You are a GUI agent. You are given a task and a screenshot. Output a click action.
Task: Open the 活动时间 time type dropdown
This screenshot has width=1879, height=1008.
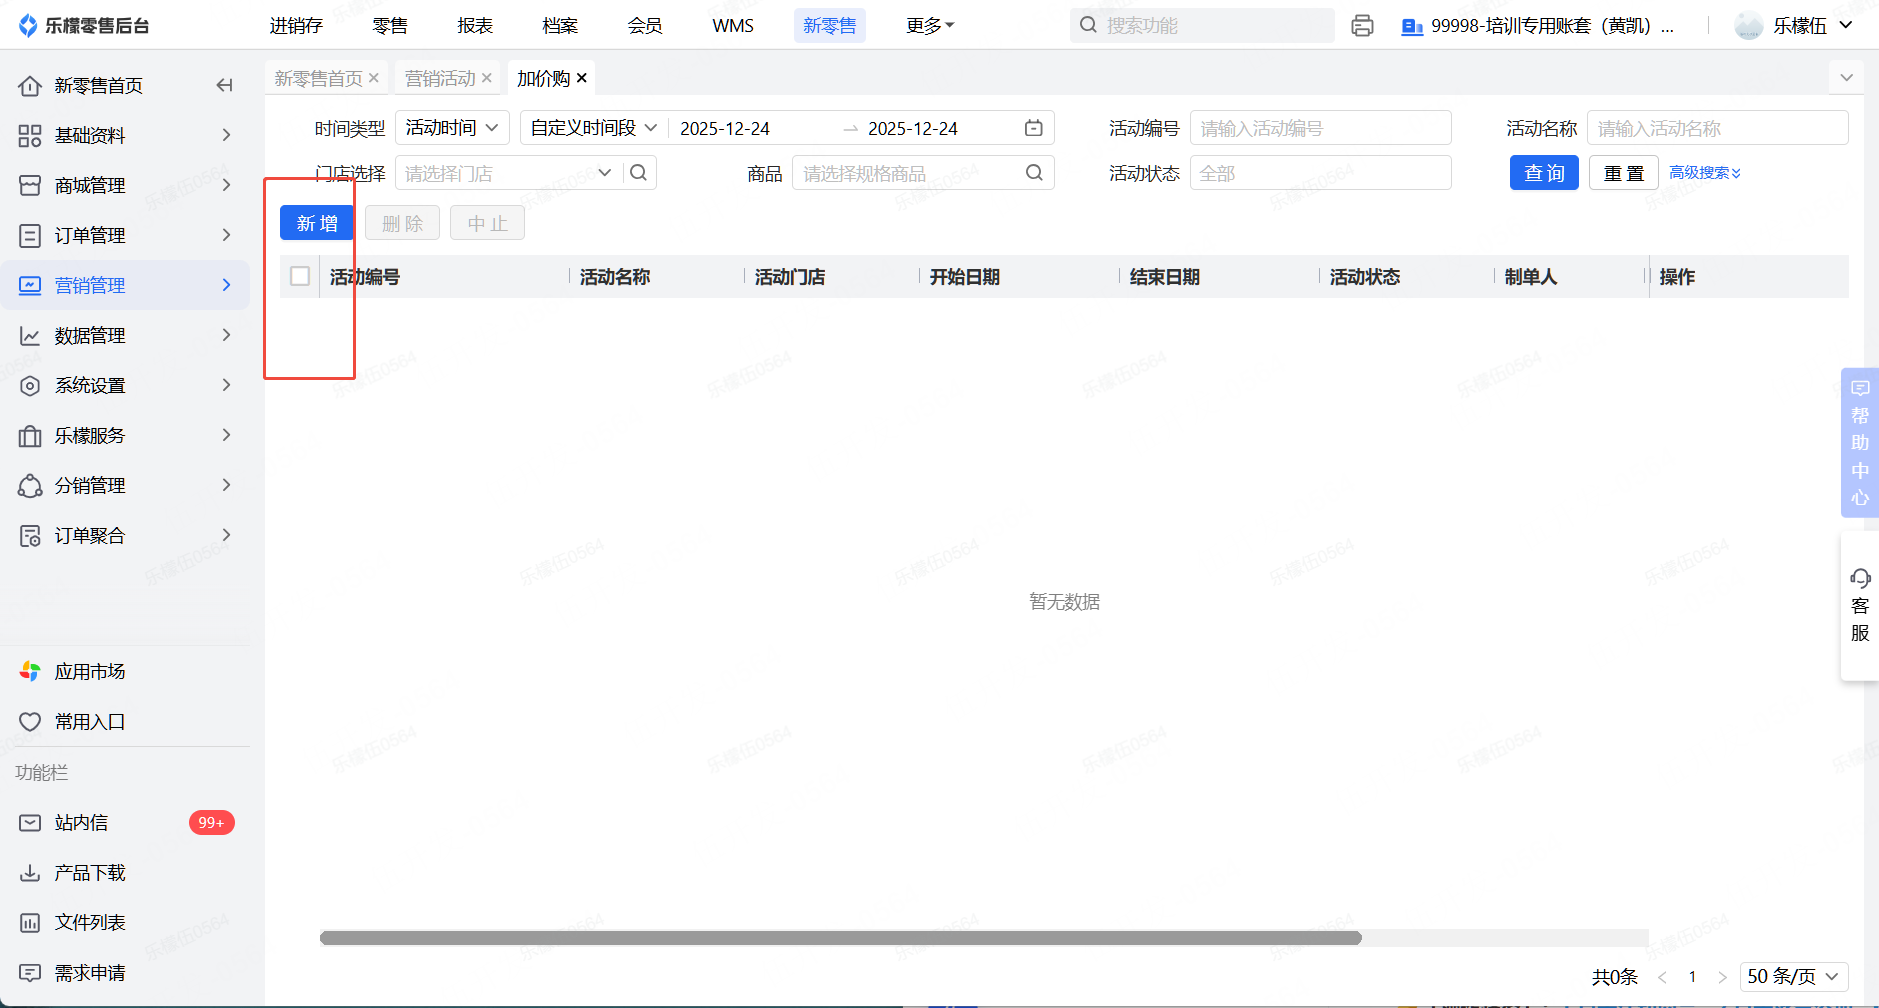[x=452, y=128]
